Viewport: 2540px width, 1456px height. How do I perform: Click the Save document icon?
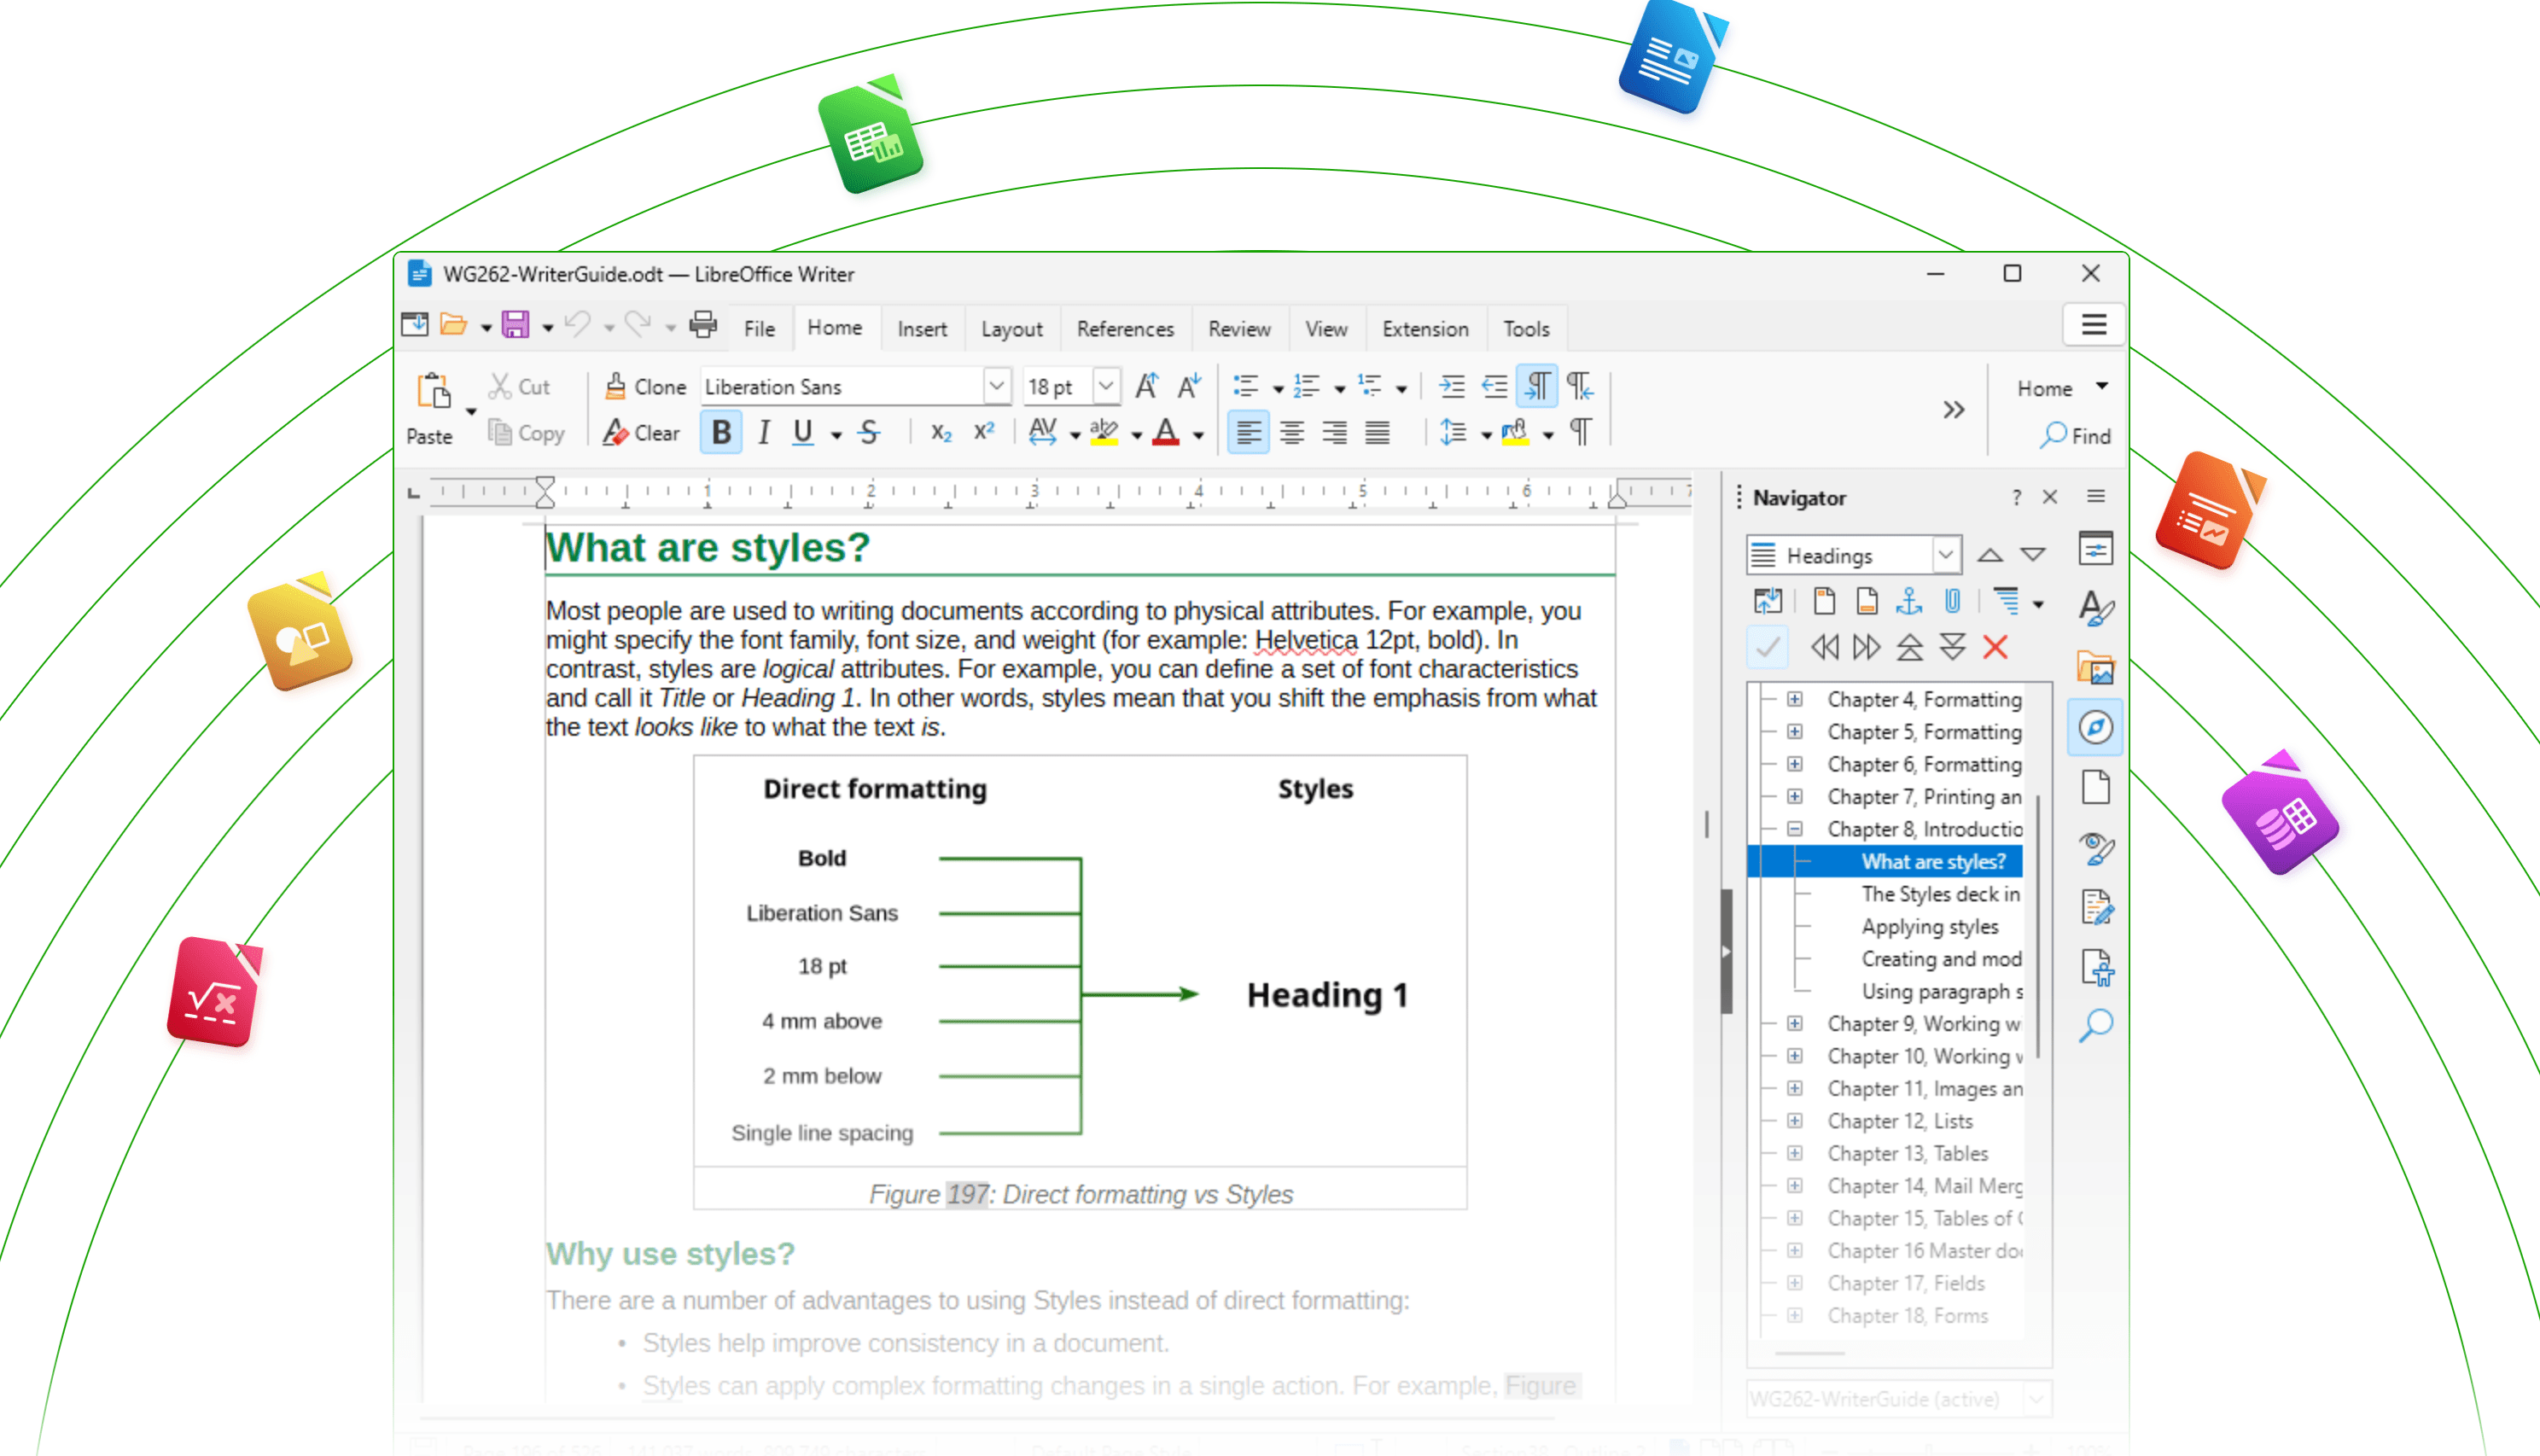point(515,325)
